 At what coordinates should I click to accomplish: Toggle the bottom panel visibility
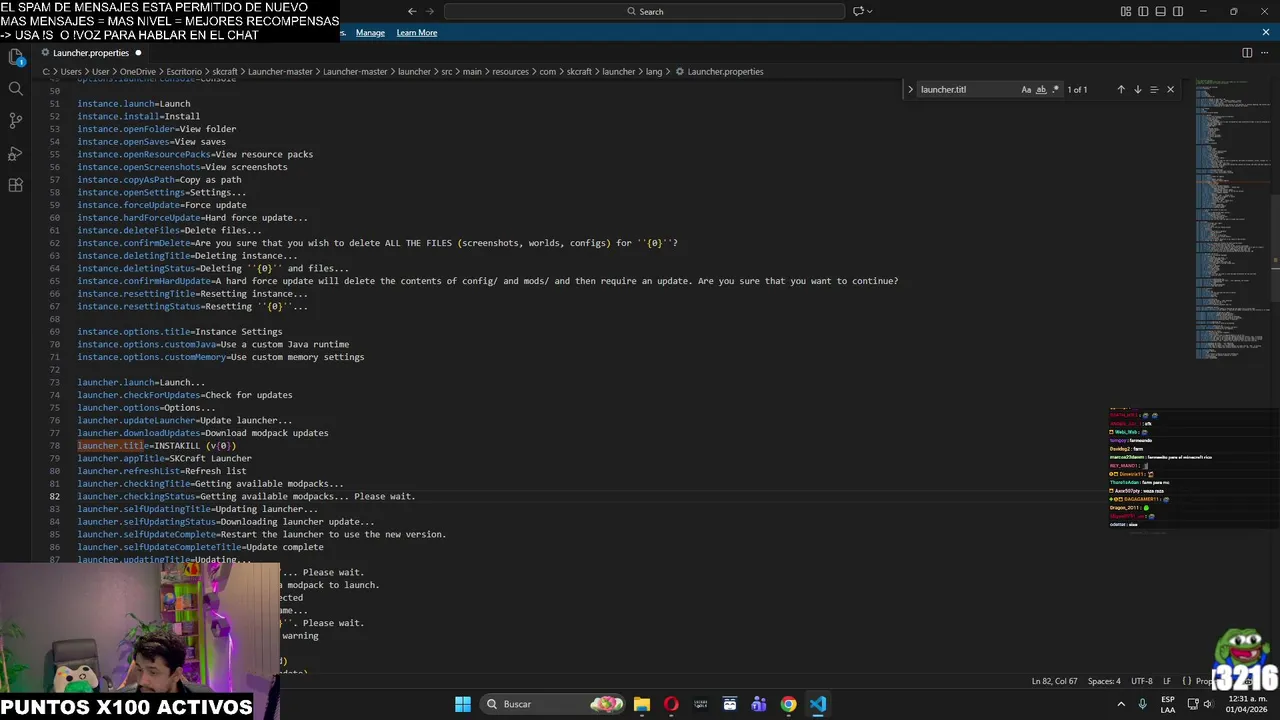[1160, 11]
